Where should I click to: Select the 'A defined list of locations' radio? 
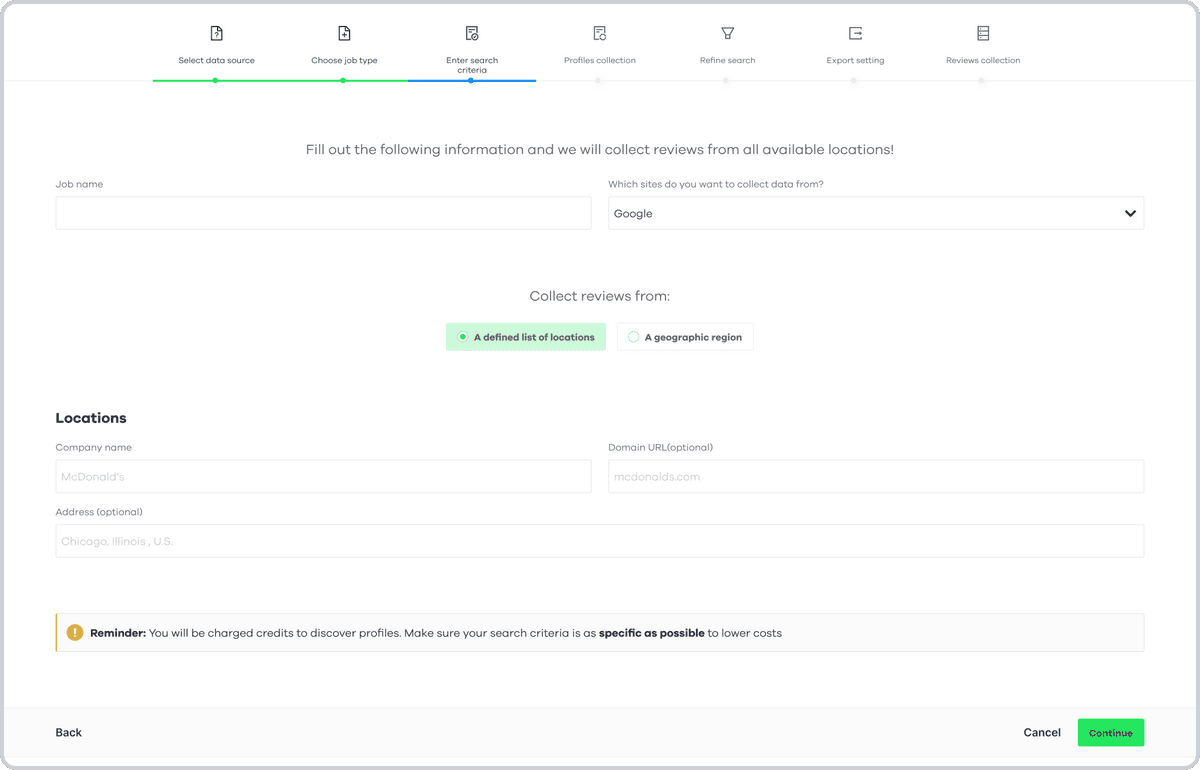click(x=462, y=337)
